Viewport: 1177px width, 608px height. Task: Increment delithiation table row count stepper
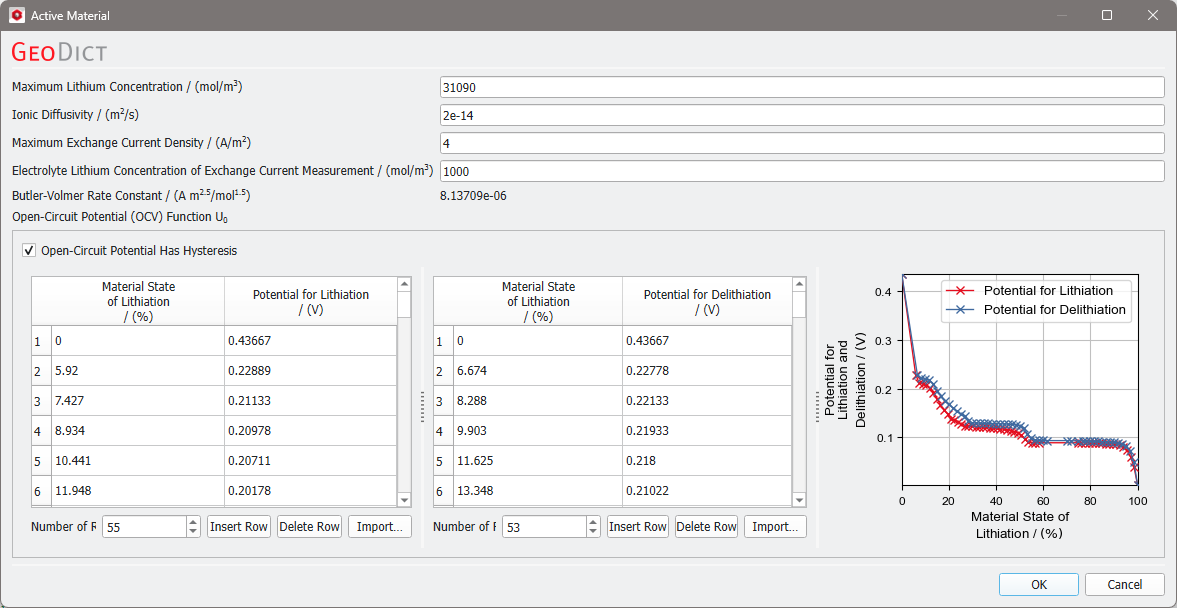click(593, 522)
